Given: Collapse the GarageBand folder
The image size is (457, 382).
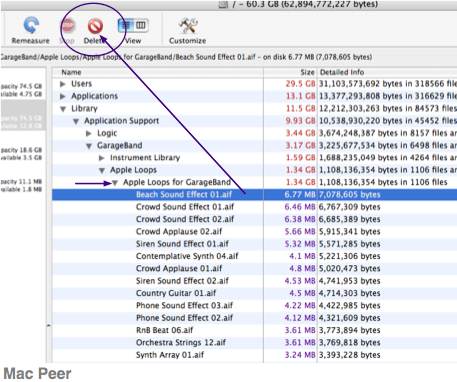Looking at the screenshot, I should coord(89,146).
